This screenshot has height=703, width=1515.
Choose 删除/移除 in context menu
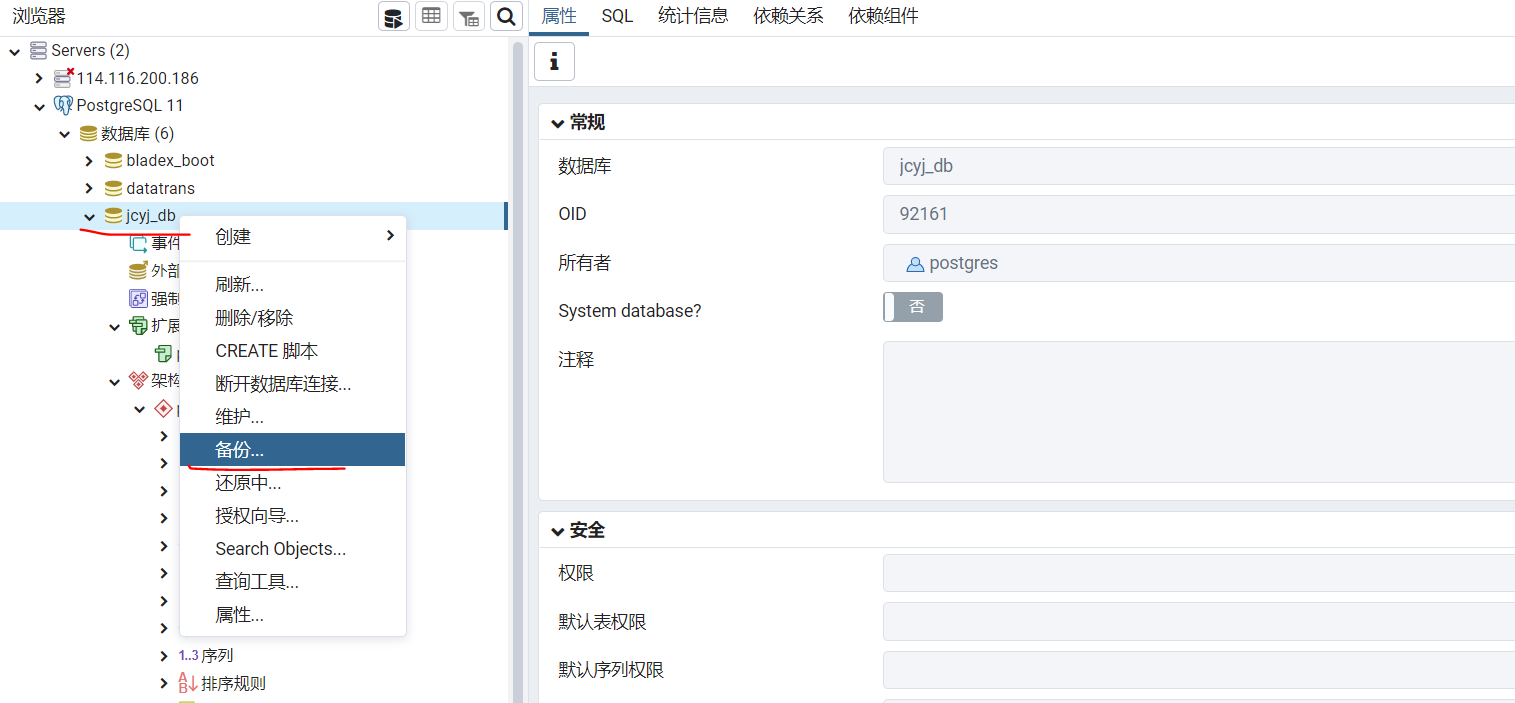pos(293,318)
